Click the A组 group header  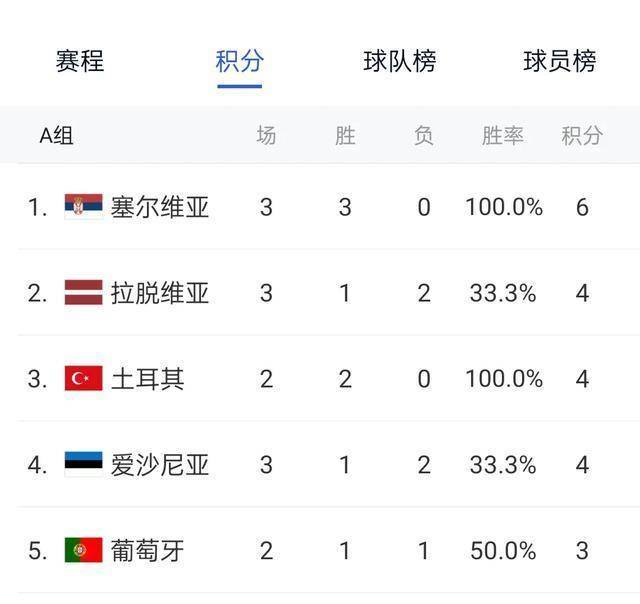coord(56,136)
